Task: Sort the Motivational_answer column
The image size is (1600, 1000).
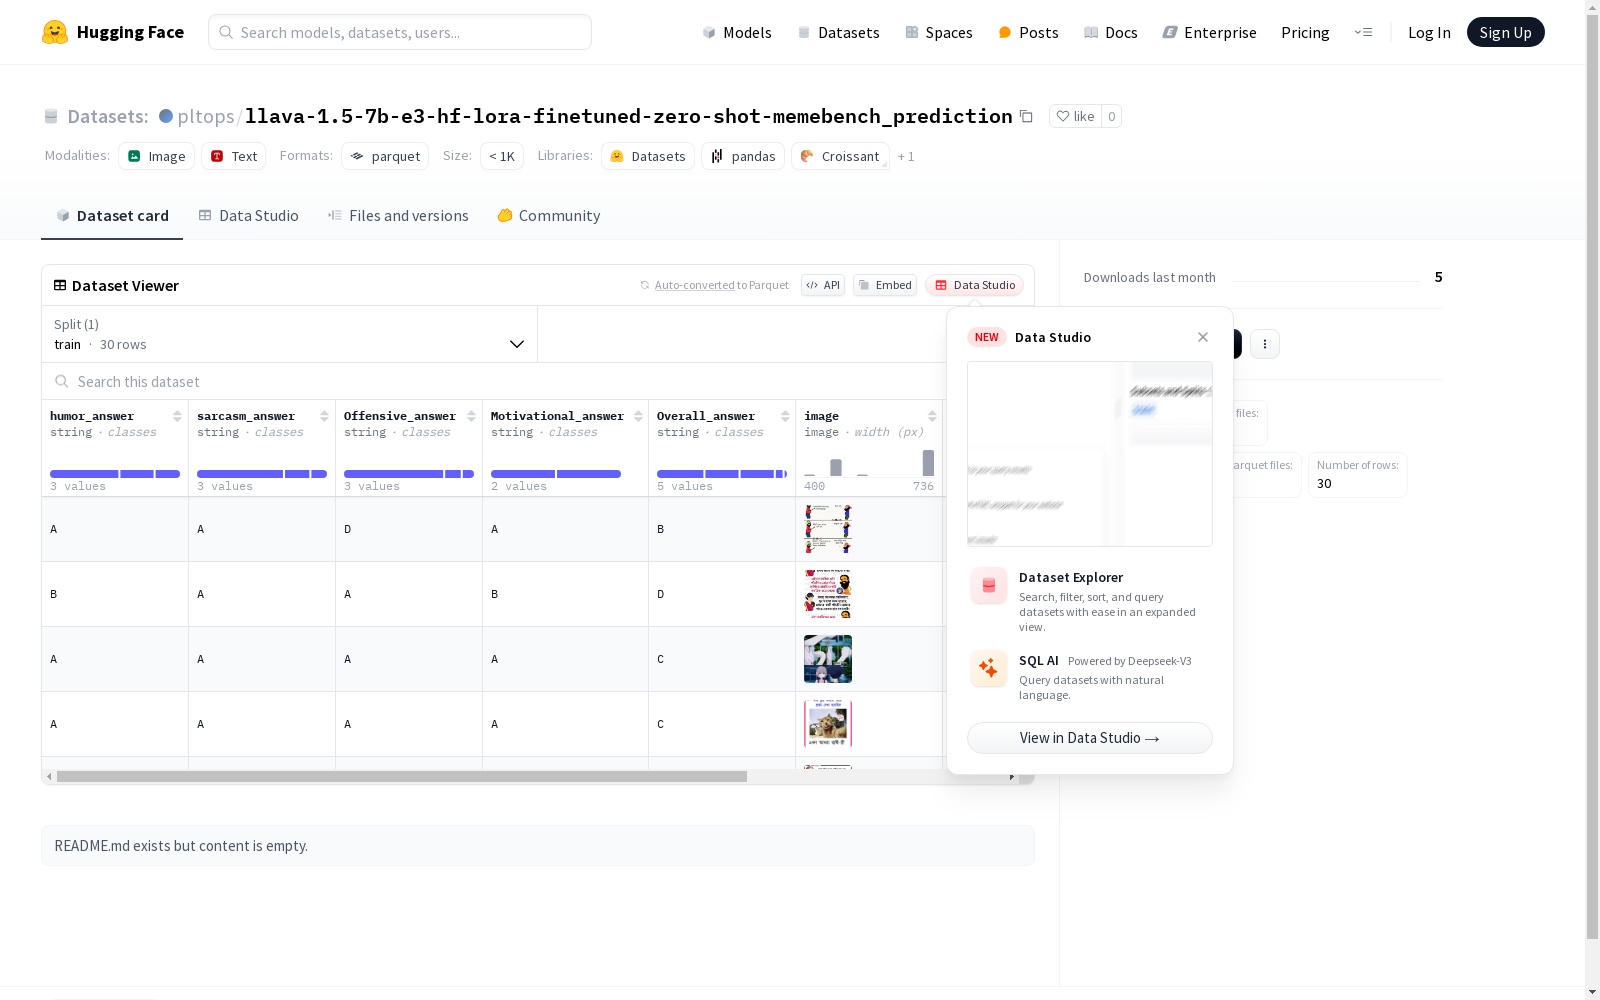Action: (638, 416)
